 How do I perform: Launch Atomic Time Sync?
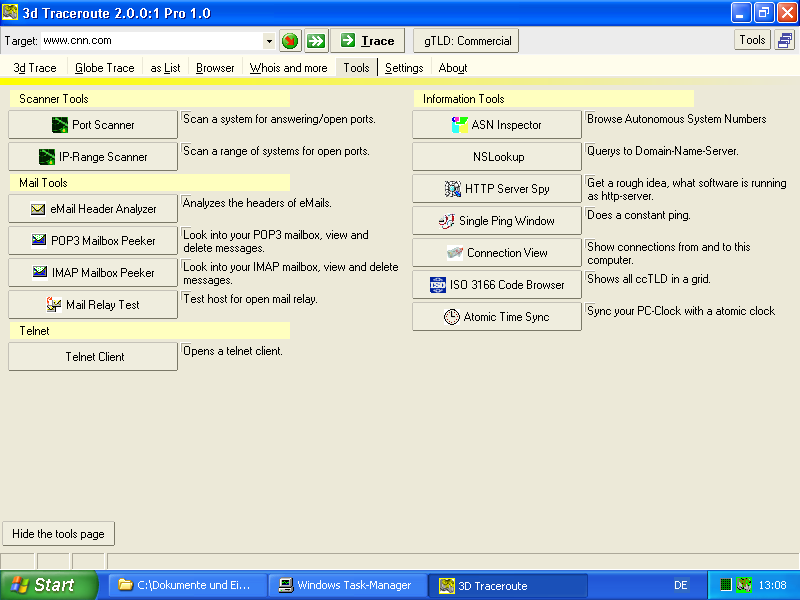[497, 317]
